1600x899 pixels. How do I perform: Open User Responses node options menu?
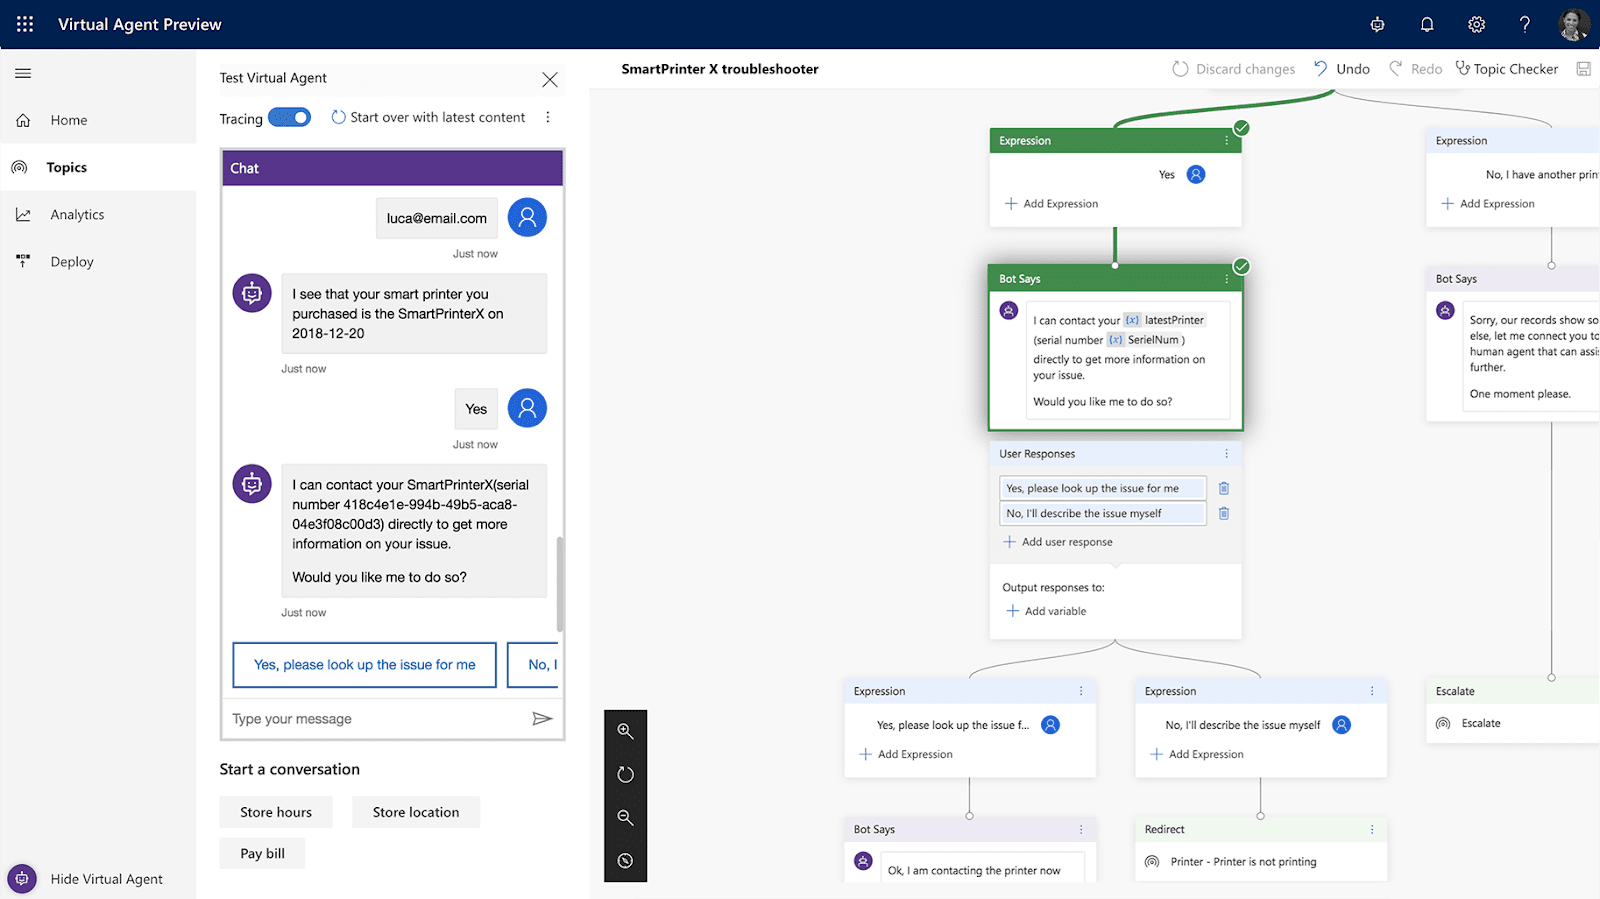coord(1227,454)
